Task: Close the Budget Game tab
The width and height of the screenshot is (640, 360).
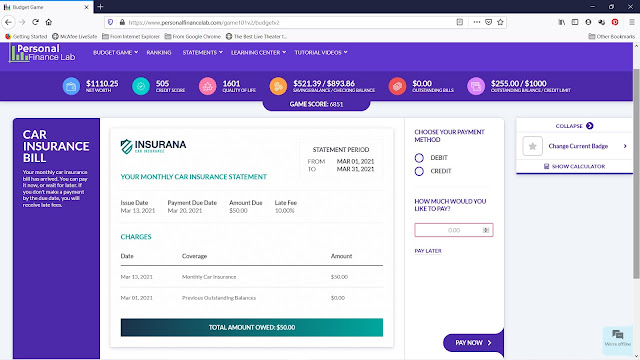Action: (86, 7)
